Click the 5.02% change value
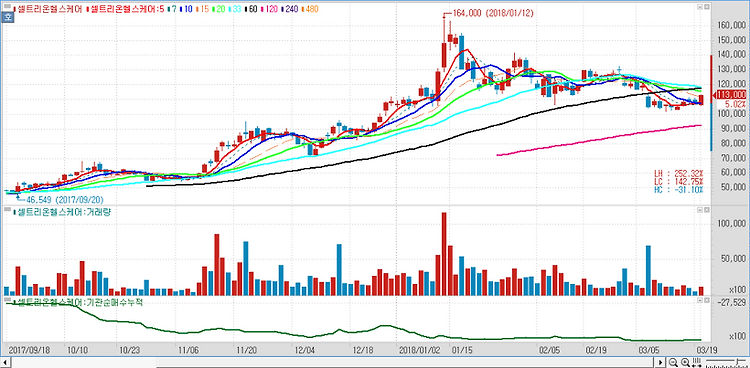This screenshot has height=368, width=750. click(x=736, y=104)
